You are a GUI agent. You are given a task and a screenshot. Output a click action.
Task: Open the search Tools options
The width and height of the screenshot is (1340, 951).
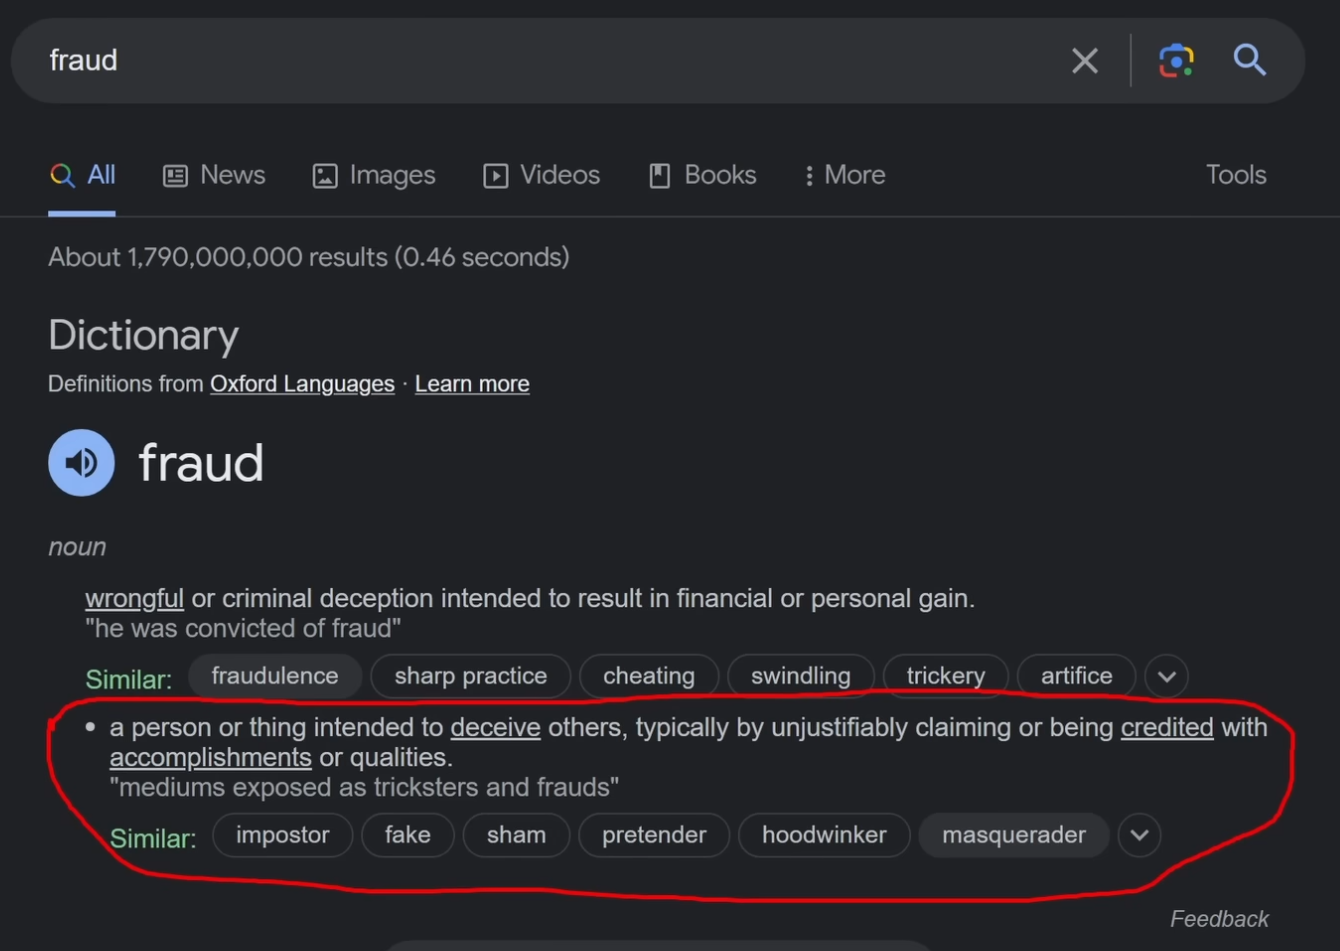coord(1236,175)
